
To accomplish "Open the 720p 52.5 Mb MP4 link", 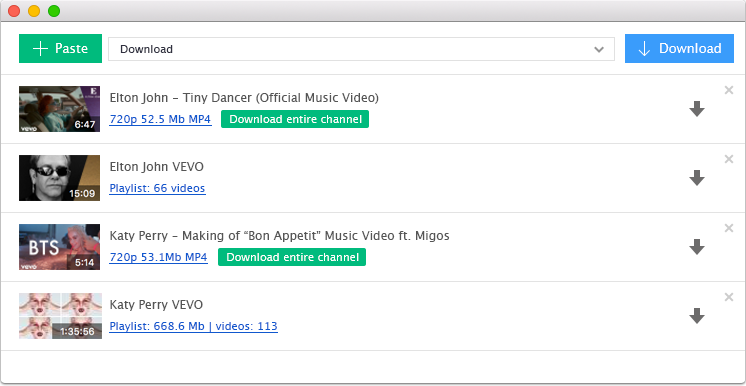I will pyautogui.click(x=160, y=119).
